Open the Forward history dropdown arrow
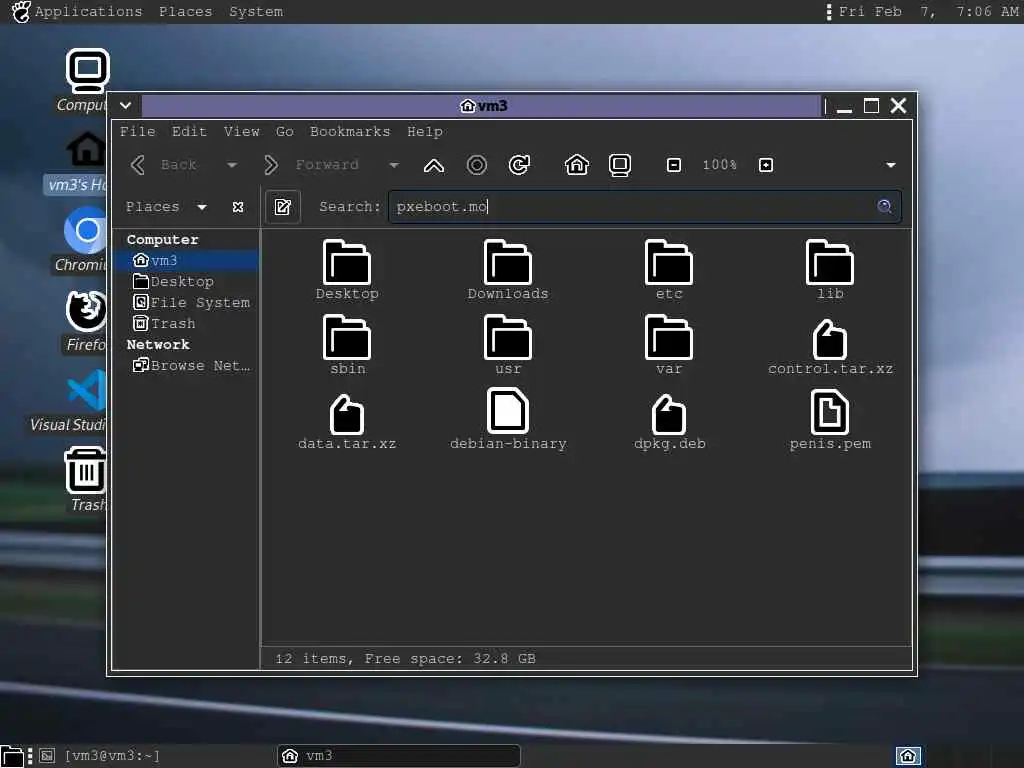The width and height of the screenshot is (1024, 768). click(394, 165)
